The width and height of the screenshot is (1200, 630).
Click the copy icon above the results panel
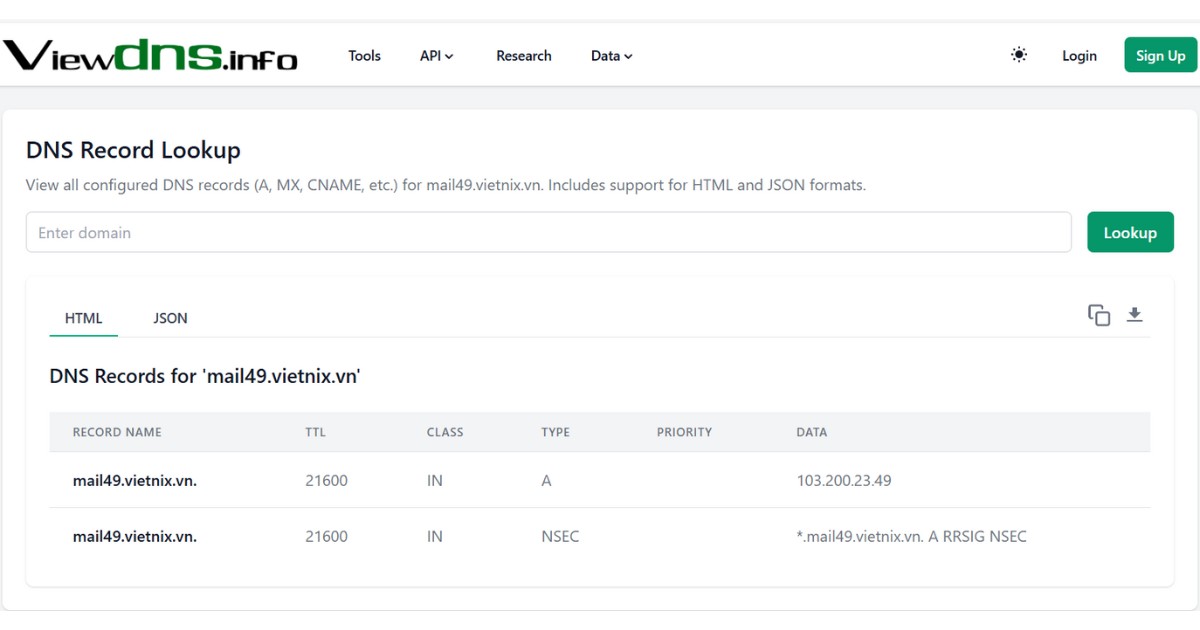[1098, 314]
